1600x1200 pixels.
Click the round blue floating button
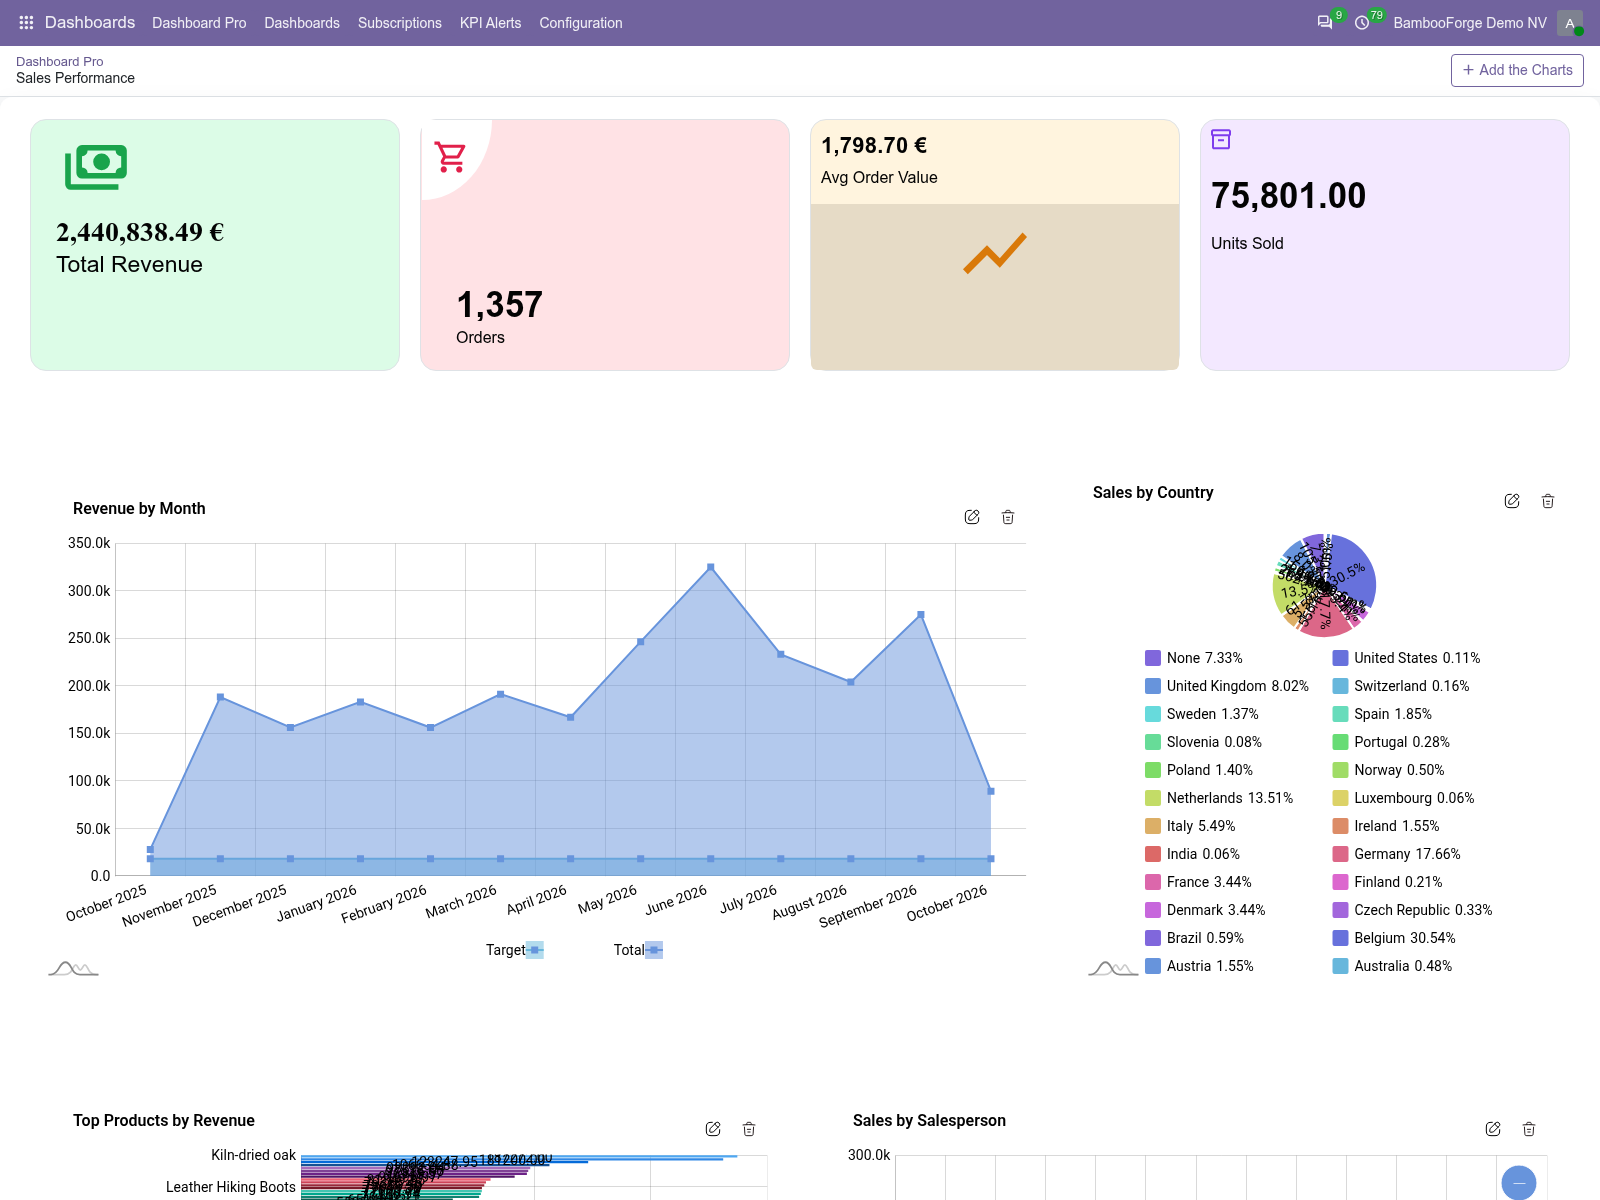click(1519, 1183)
